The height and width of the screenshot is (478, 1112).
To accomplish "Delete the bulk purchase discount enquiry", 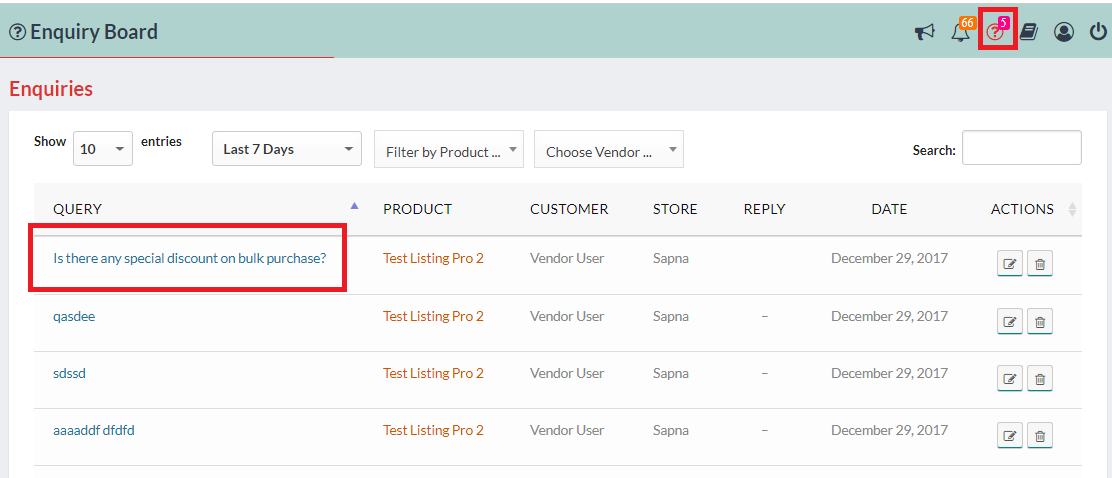I will [x=1040, y=264].
